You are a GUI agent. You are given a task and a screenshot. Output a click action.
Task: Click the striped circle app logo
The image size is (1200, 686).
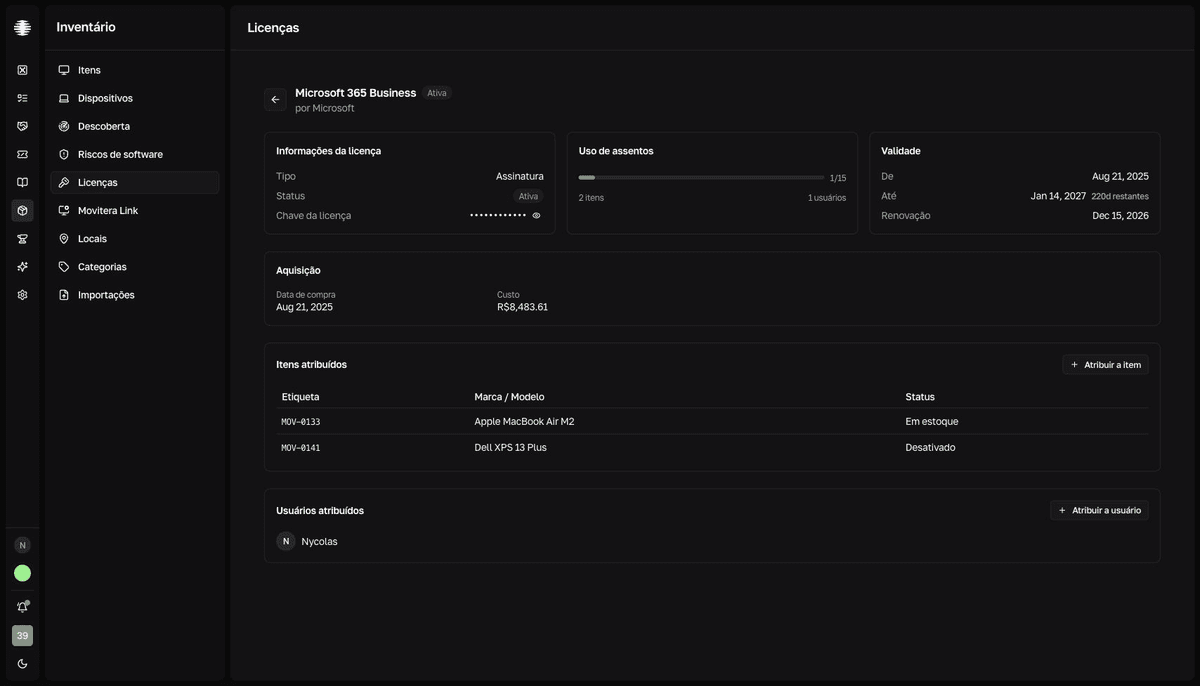point(22,28)
